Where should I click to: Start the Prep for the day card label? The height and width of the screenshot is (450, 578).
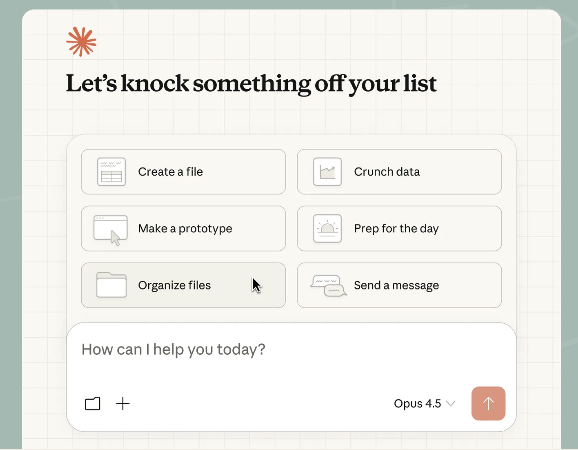(396, 229)
